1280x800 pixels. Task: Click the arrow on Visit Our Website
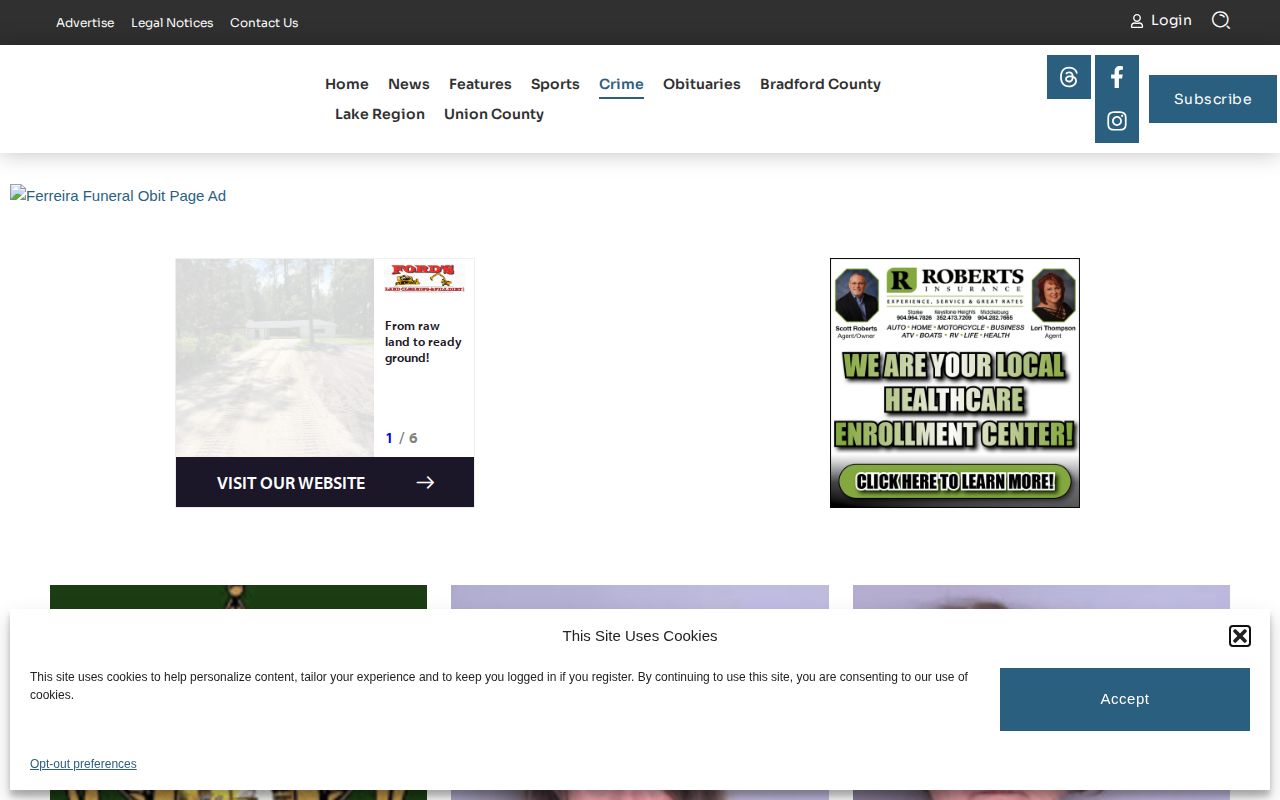[x=425, y=483]
